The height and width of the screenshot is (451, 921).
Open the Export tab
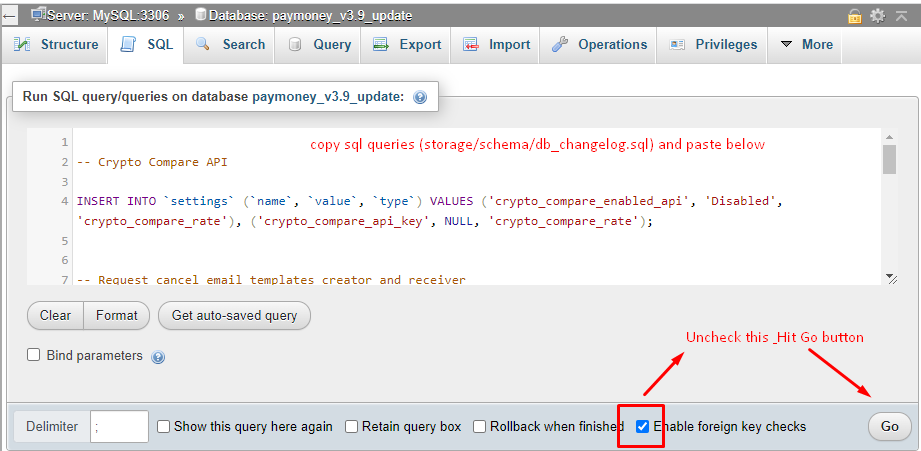coord(407,45)
